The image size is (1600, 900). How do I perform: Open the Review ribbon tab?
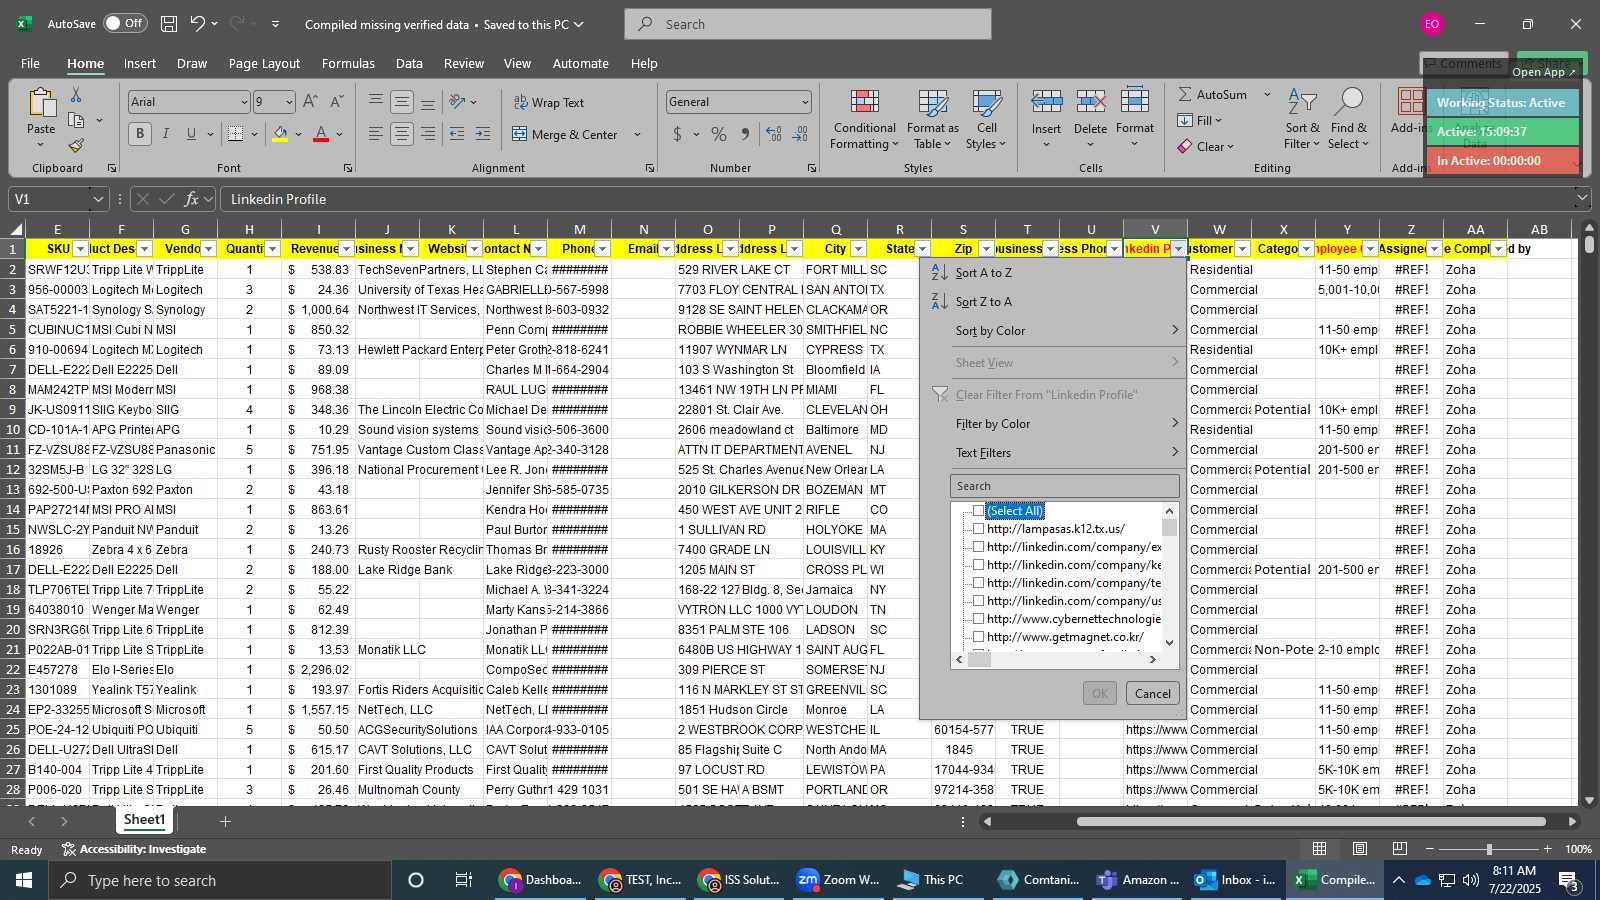tap(464, 63)
